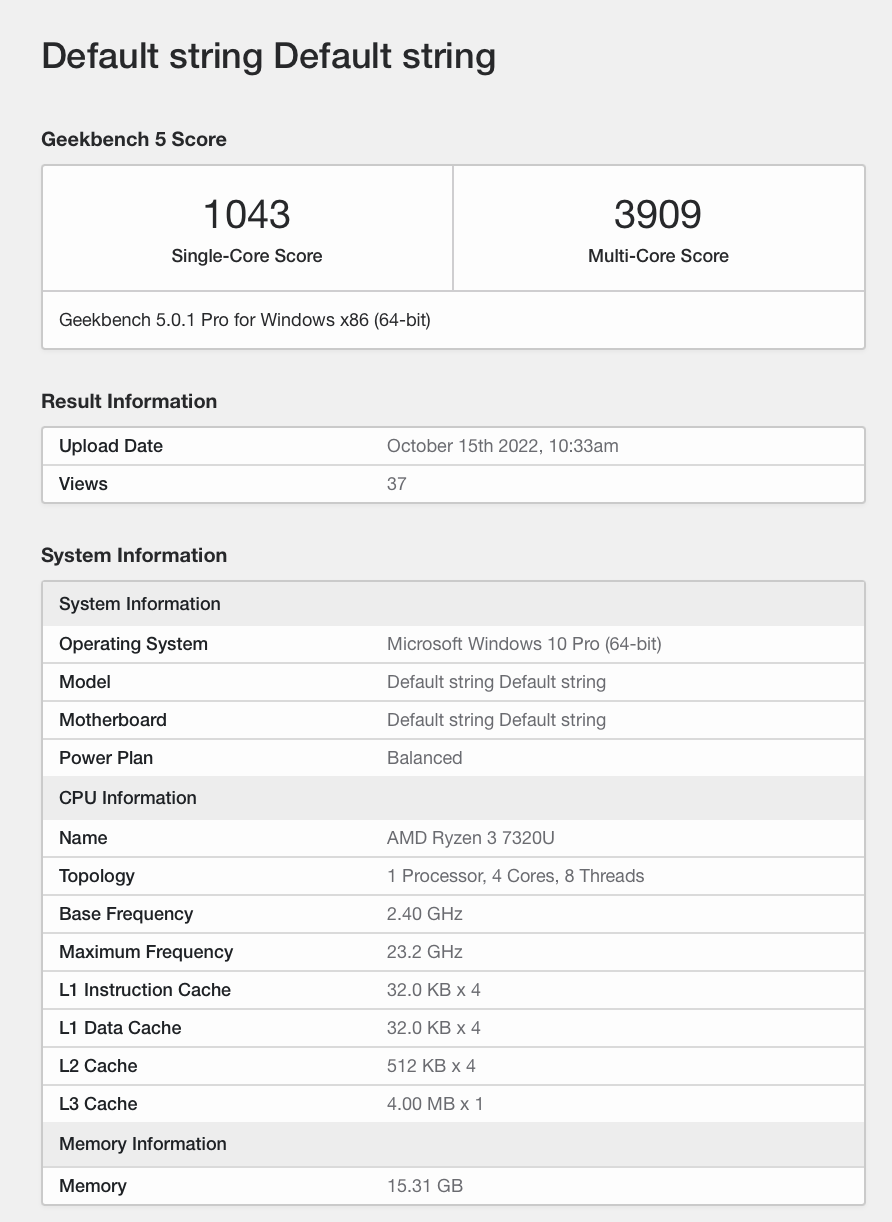Click the Geekbench 5 Score heading
892x1222 pixels.
pyautogui.click(x=133, y=139)
